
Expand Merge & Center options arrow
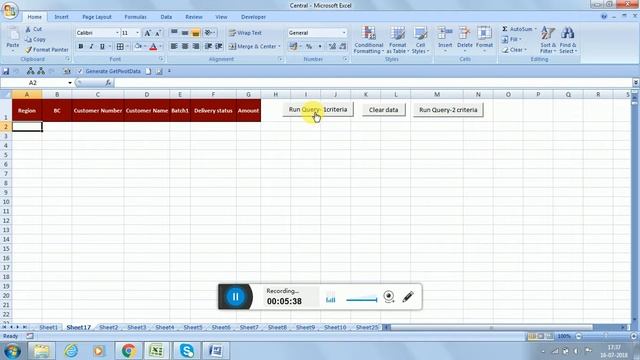click(x=279, y=47)
